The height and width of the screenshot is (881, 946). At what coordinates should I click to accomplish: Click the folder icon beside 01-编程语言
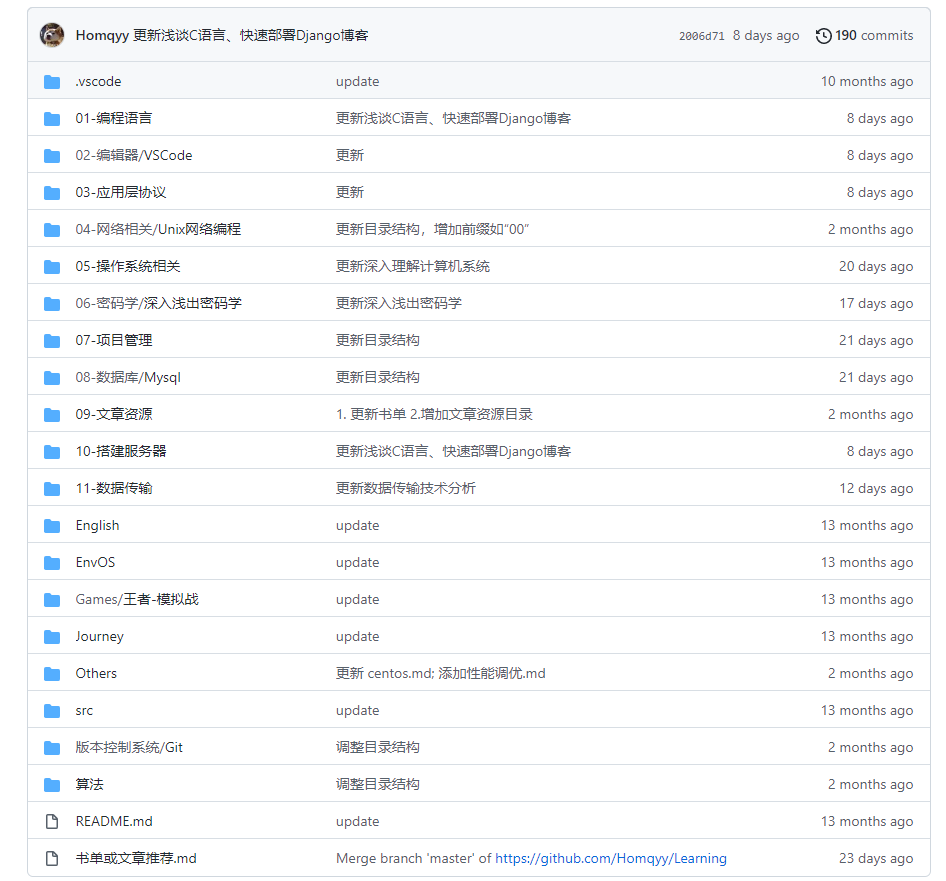pos(52,119)
